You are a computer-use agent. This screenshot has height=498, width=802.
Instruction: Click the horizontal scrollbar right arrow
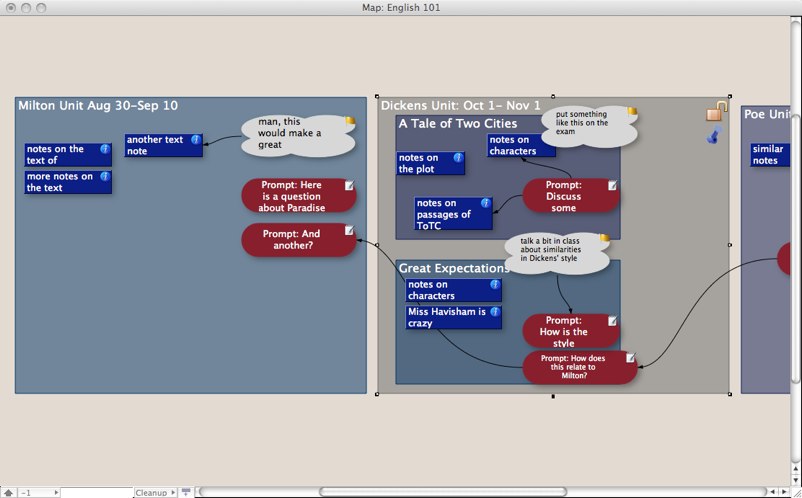(784, 492)
